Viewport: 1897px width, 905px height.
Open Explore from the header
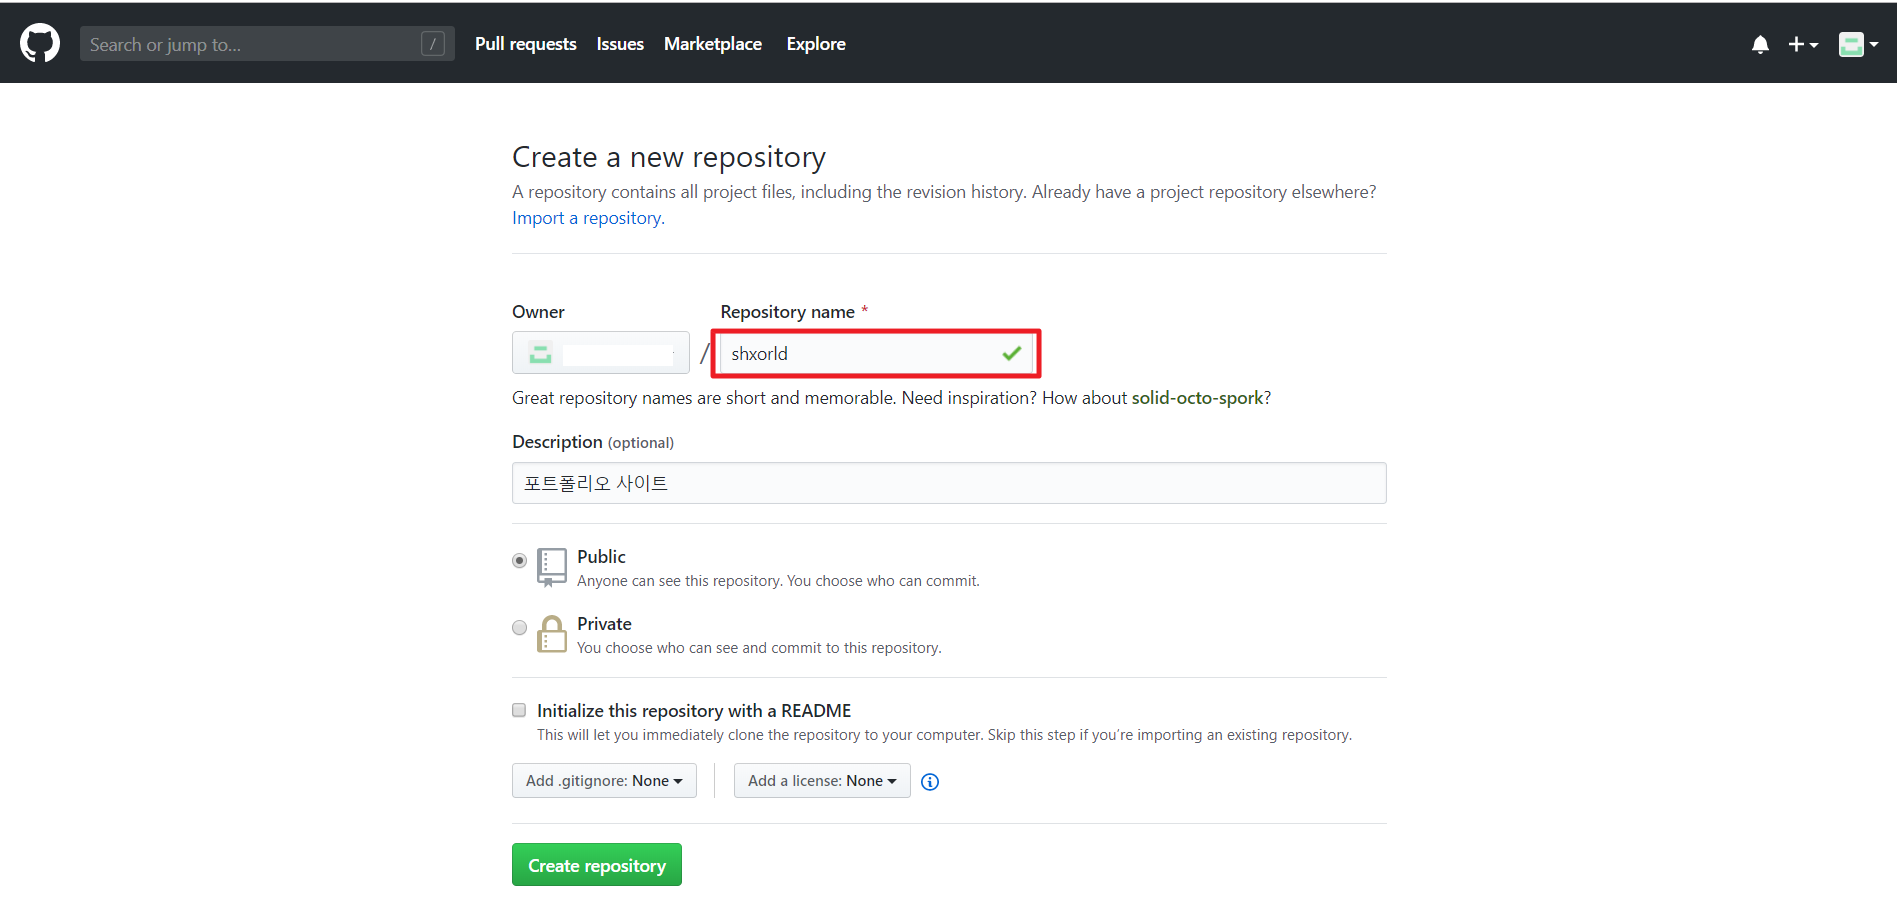pos(816,44)
